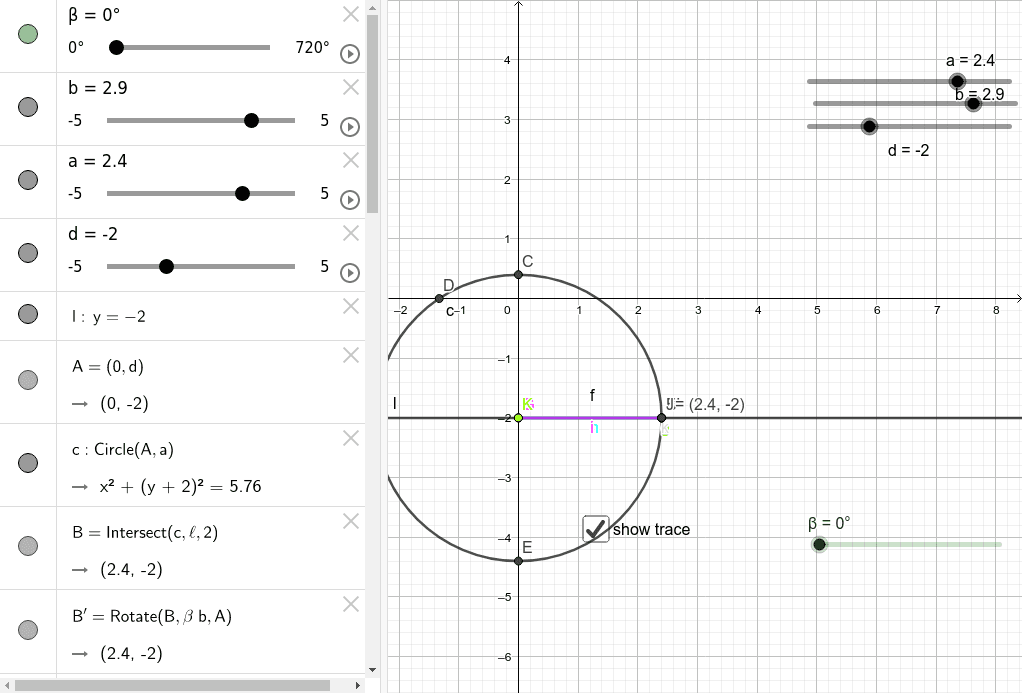Show slider b using its visibility dot
The width and height of the screenshot is (1024, 695).
click(x=27, y=107)
